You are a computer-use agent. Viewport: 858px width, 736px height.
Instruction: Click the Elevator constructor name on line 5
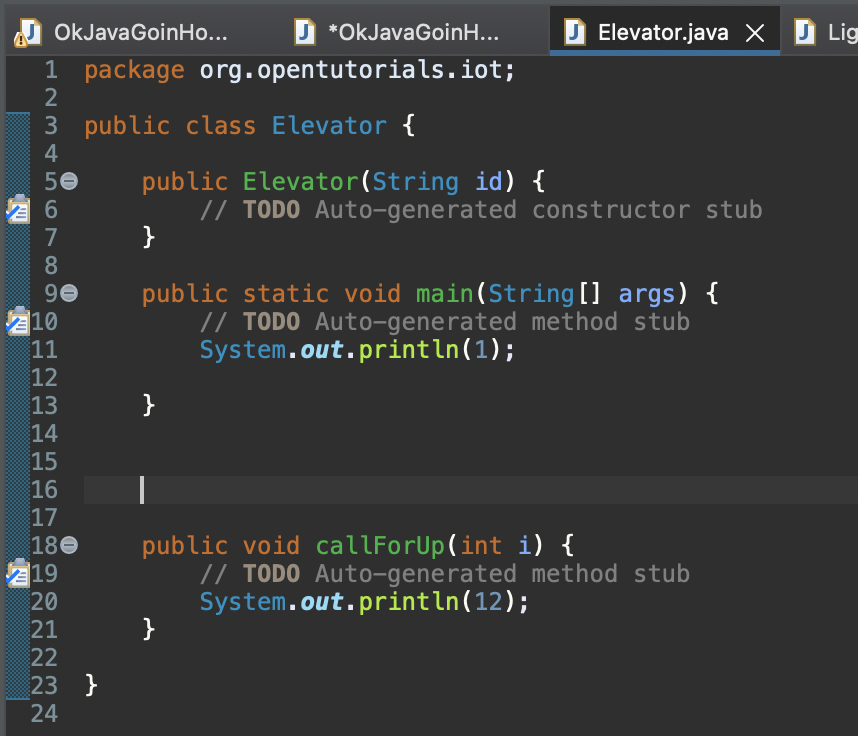point(300,182)
